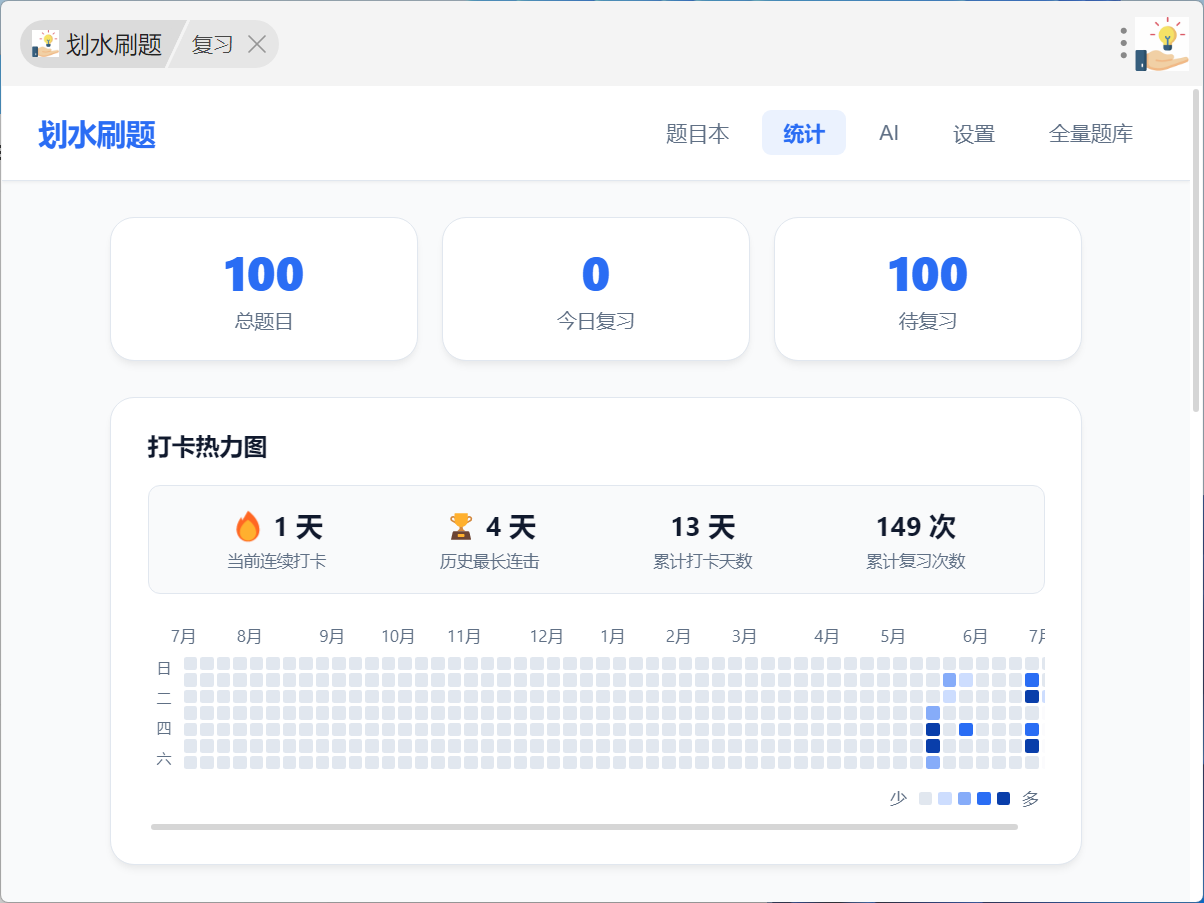Click the lightbulb hand logo at the top right
This screenshot has height=903, width=1204.
[1162, 44]
